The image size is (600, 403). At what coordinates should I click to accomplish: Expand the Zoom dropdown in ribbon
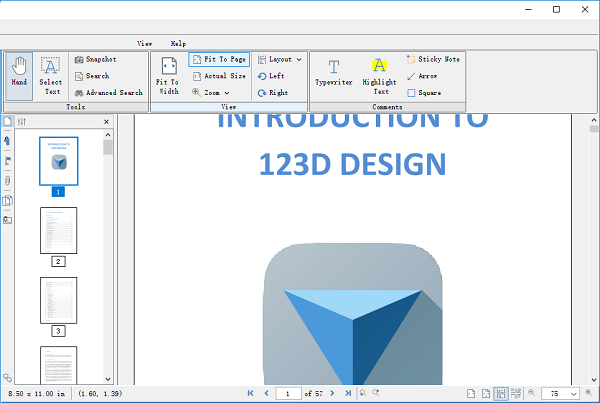coord(211,93)
